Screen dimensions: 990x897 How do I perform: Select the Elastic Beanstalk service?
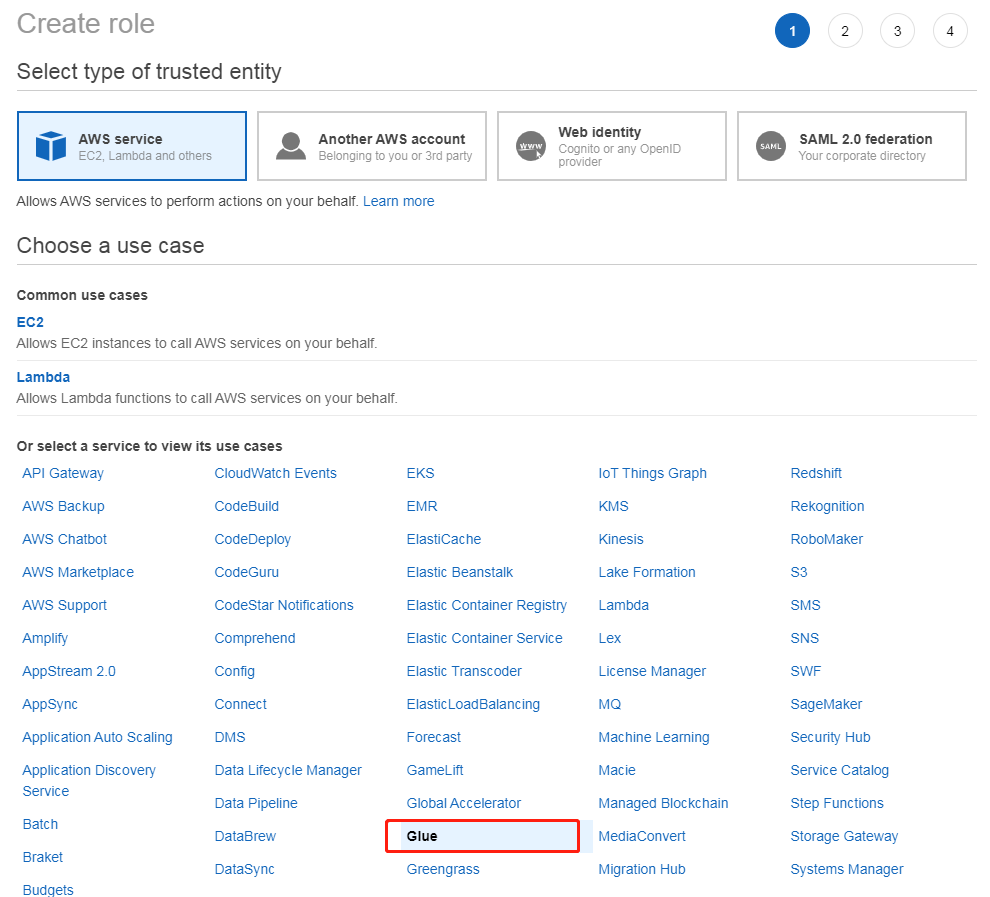pos(460,572)
